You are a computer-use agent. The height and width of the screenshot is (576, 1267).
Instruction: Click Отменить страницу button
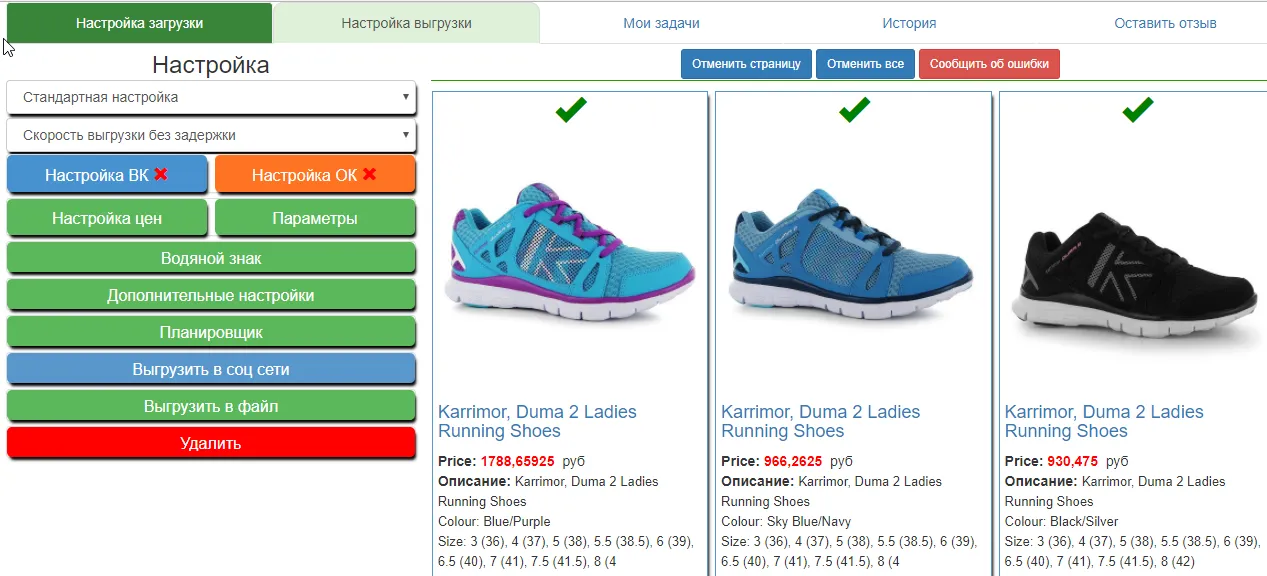[746, 64]
